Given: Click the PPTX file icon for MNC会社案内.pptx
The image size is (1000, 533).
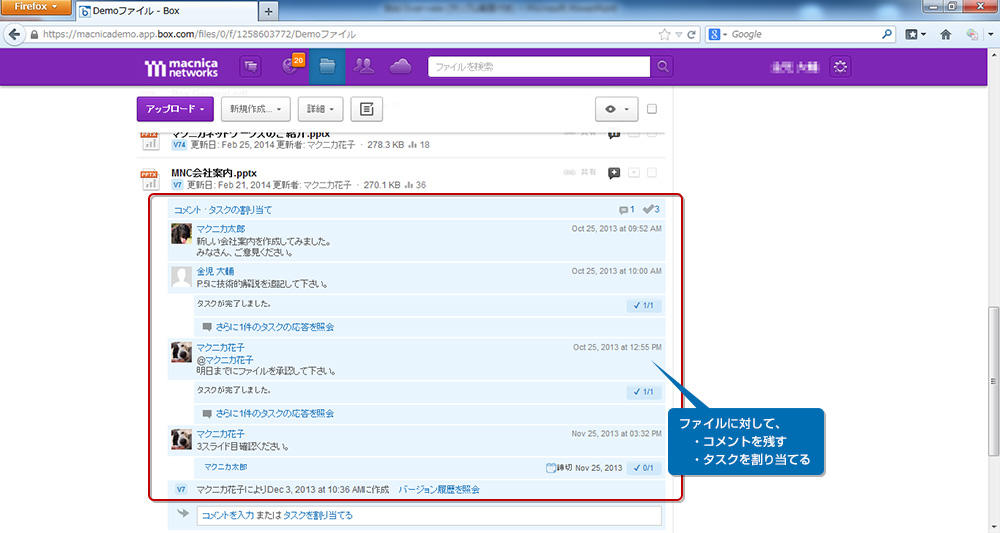Looking at the screenshot, I should click(x=149, y=179).
